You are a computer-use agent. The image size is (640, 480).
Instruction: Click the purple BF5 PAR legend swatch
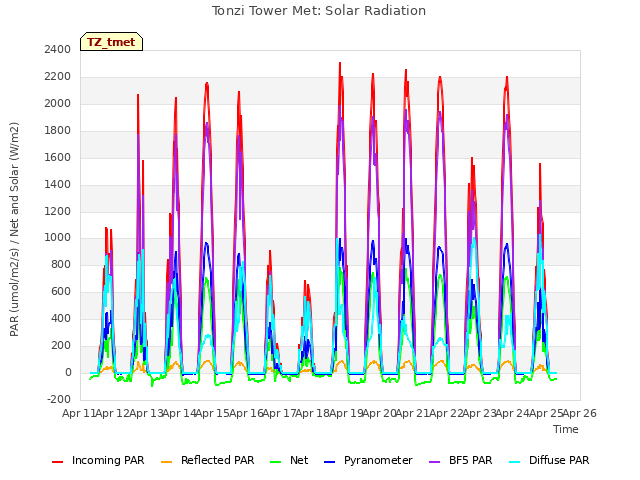(435, 462)
